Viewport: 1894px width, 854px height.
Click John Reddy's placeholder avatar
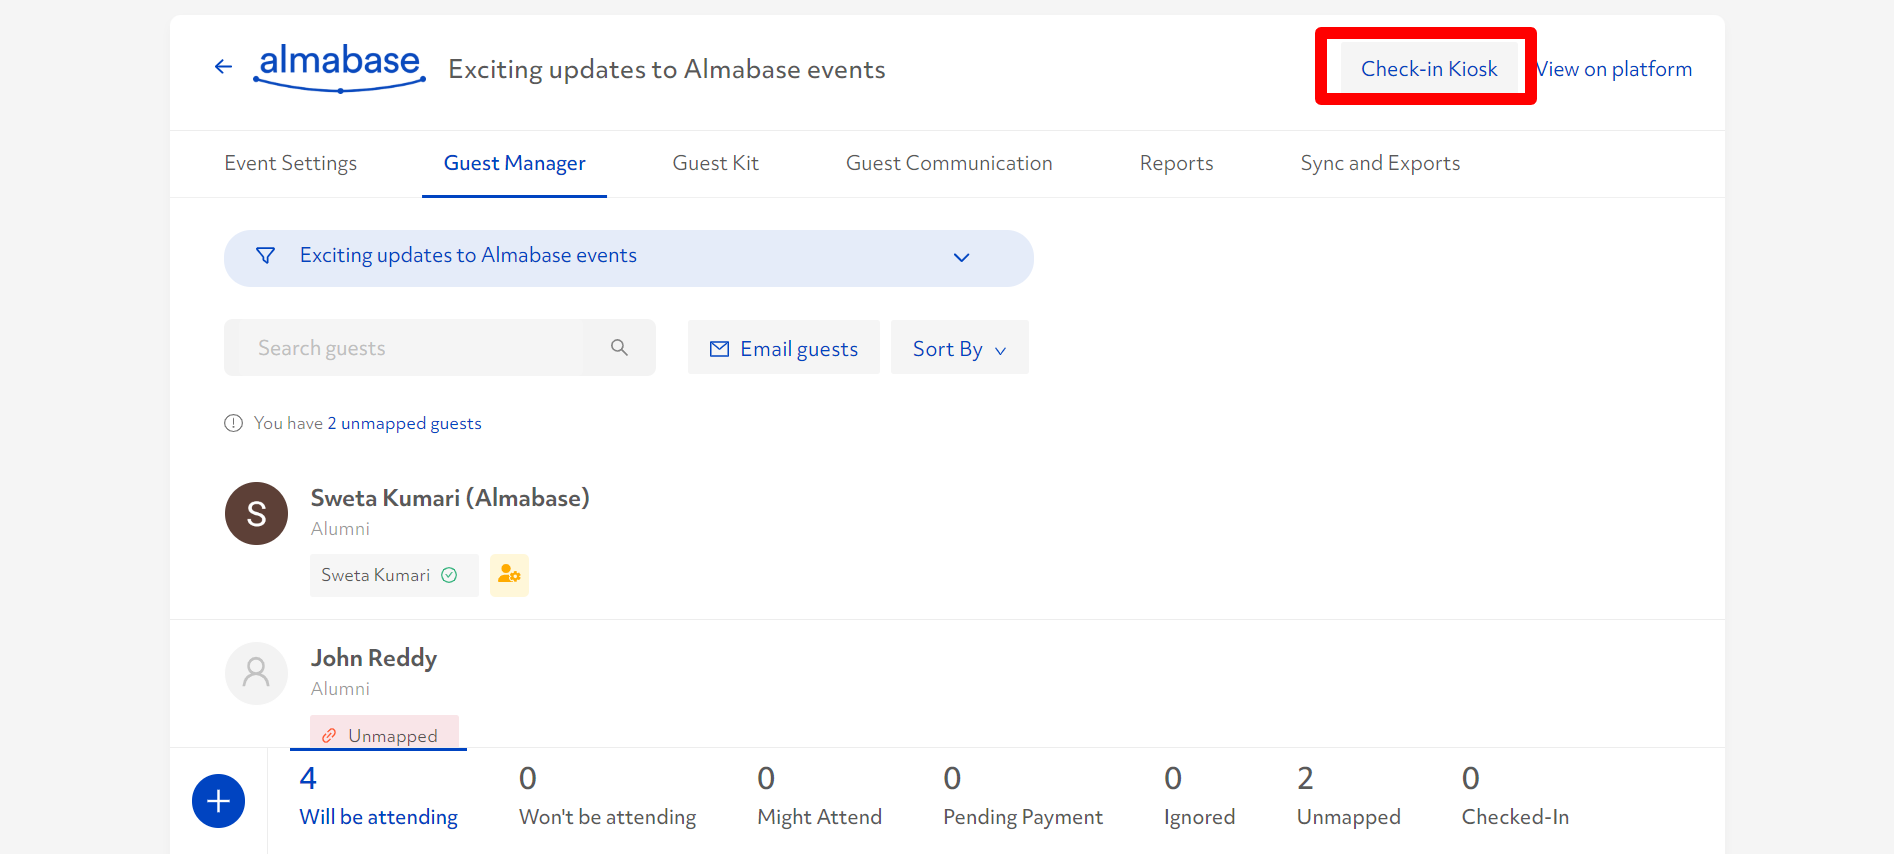[256, 673]
